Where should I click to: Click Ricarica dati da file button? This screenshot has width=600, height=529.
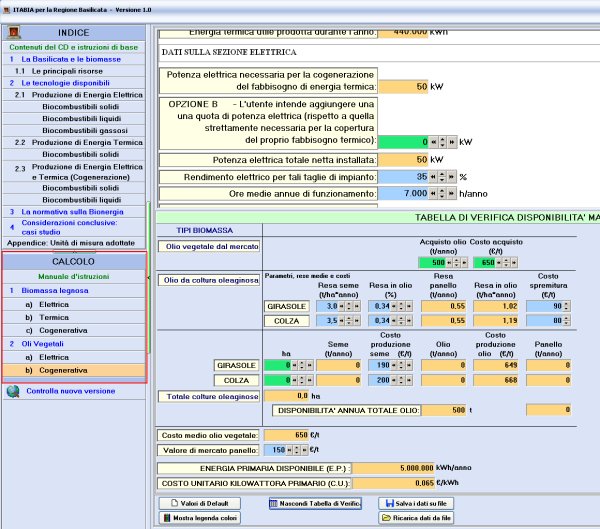point(416,518)
